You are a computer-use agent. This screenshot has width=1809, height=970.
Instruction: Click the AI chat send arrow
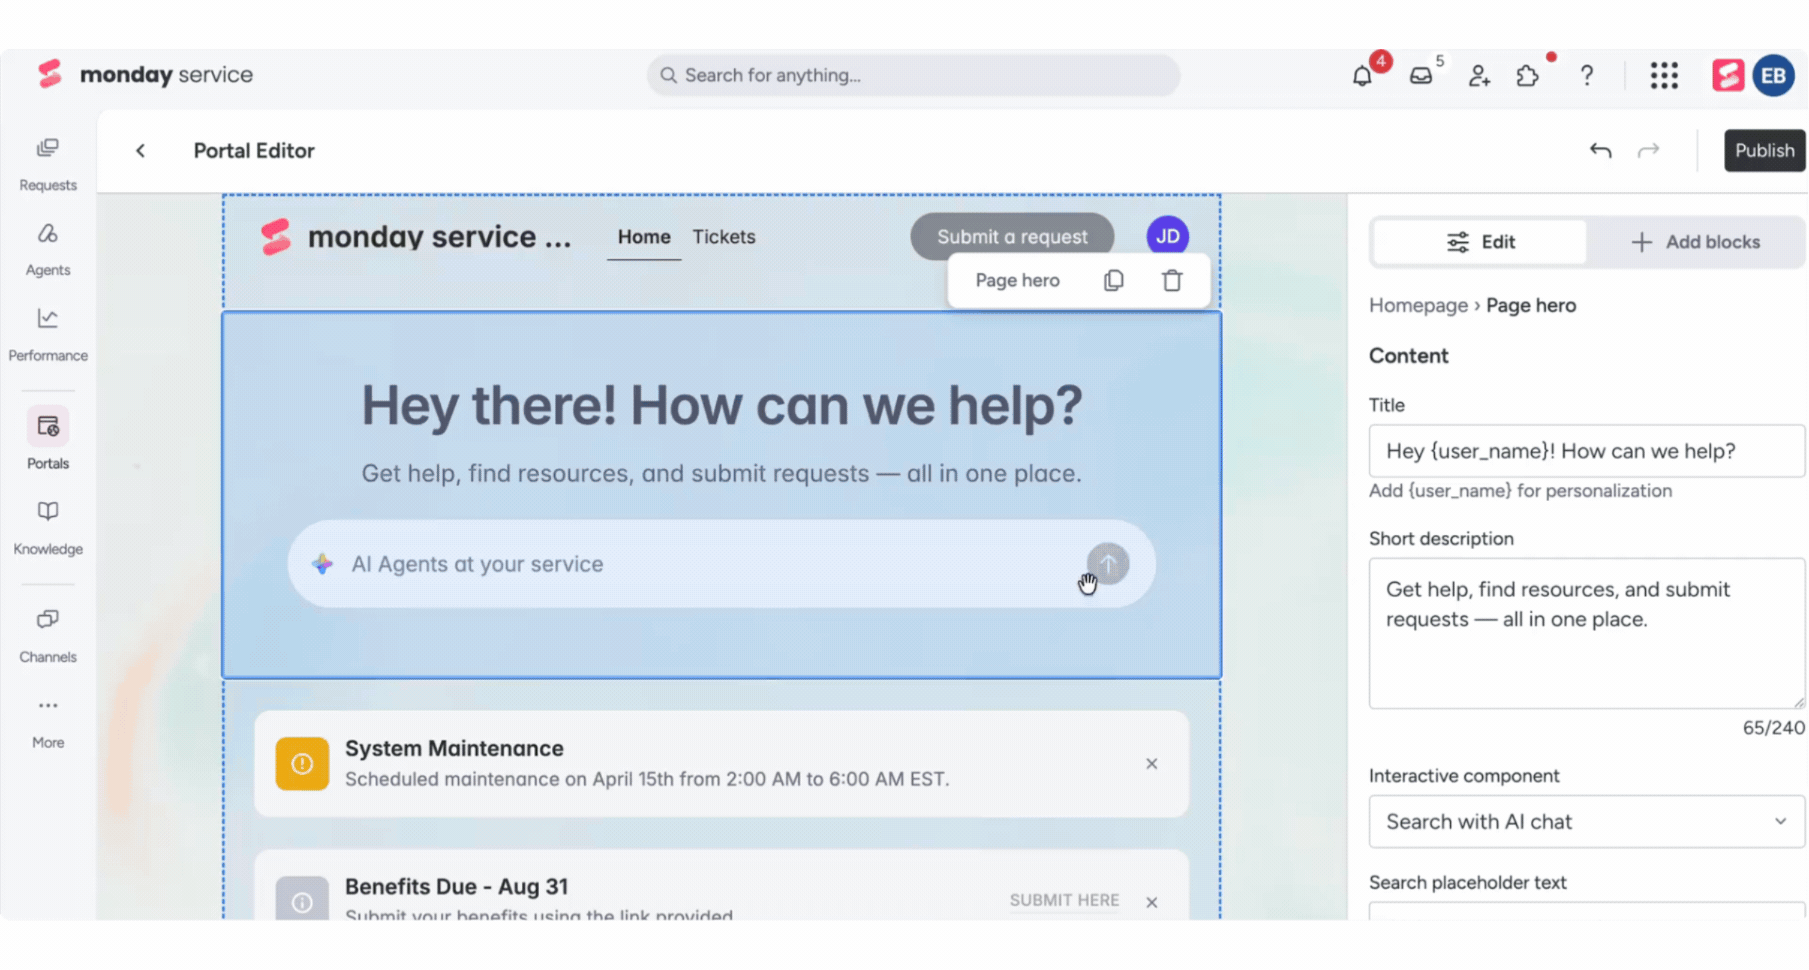pos(1108,564)
